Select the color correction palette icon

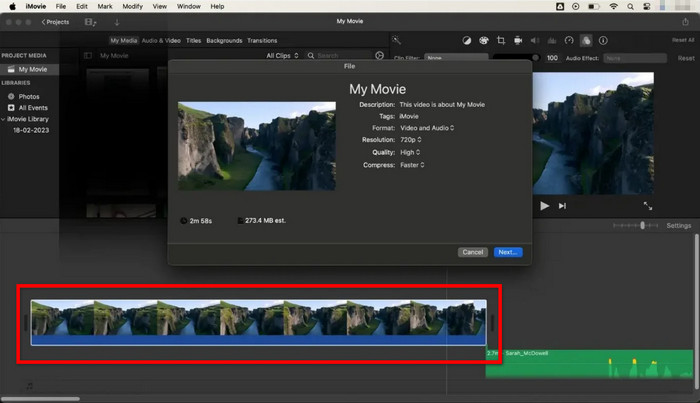pos(483,41)
